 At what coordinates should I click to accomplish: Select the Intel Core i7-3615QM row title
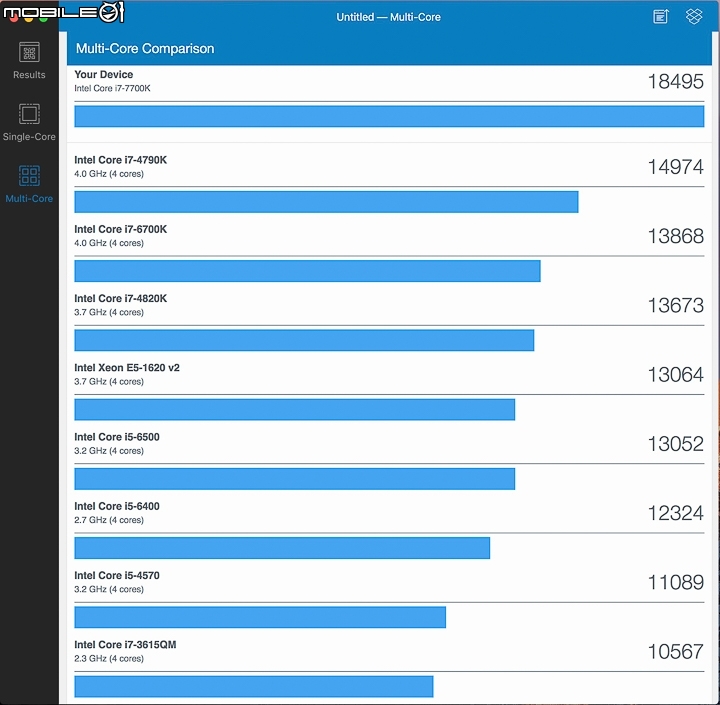125,645
